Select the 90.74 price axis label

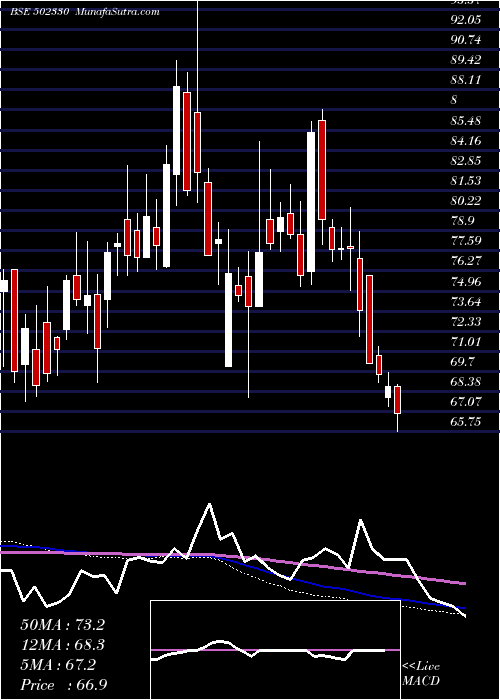click(466, 40)
